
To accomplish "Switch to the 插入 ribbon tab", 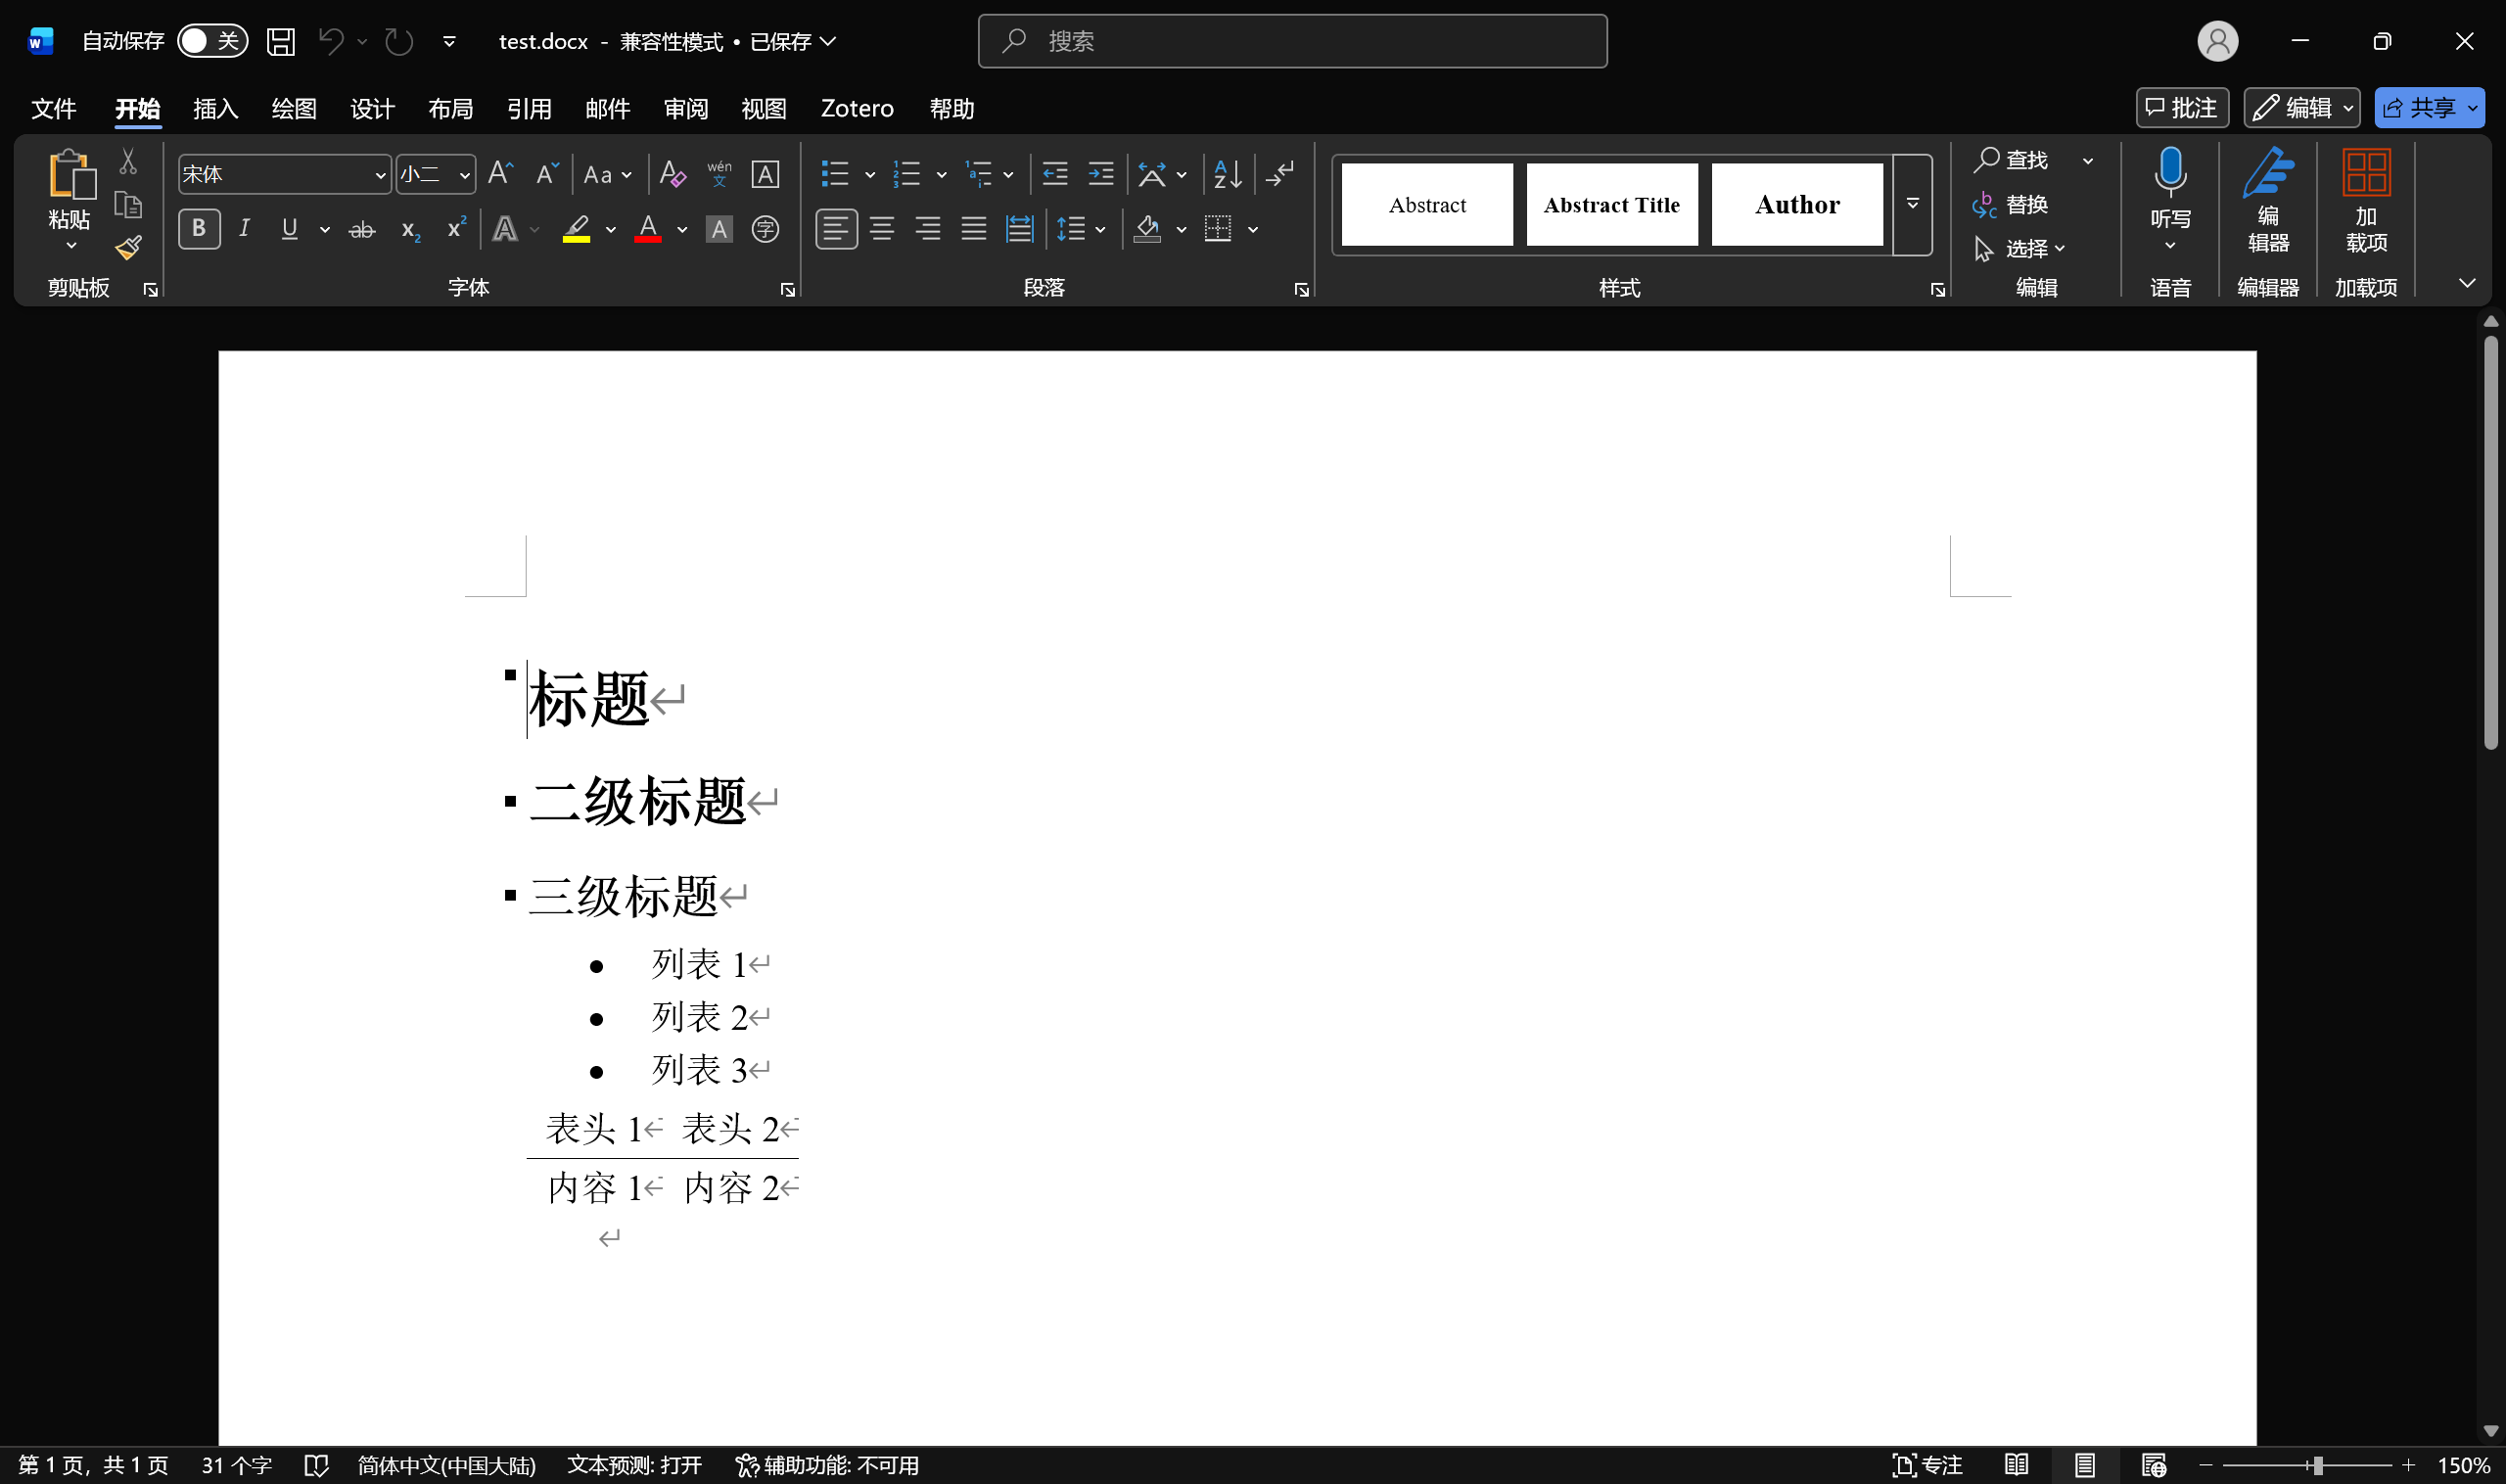I will click(x=215, y=108).
